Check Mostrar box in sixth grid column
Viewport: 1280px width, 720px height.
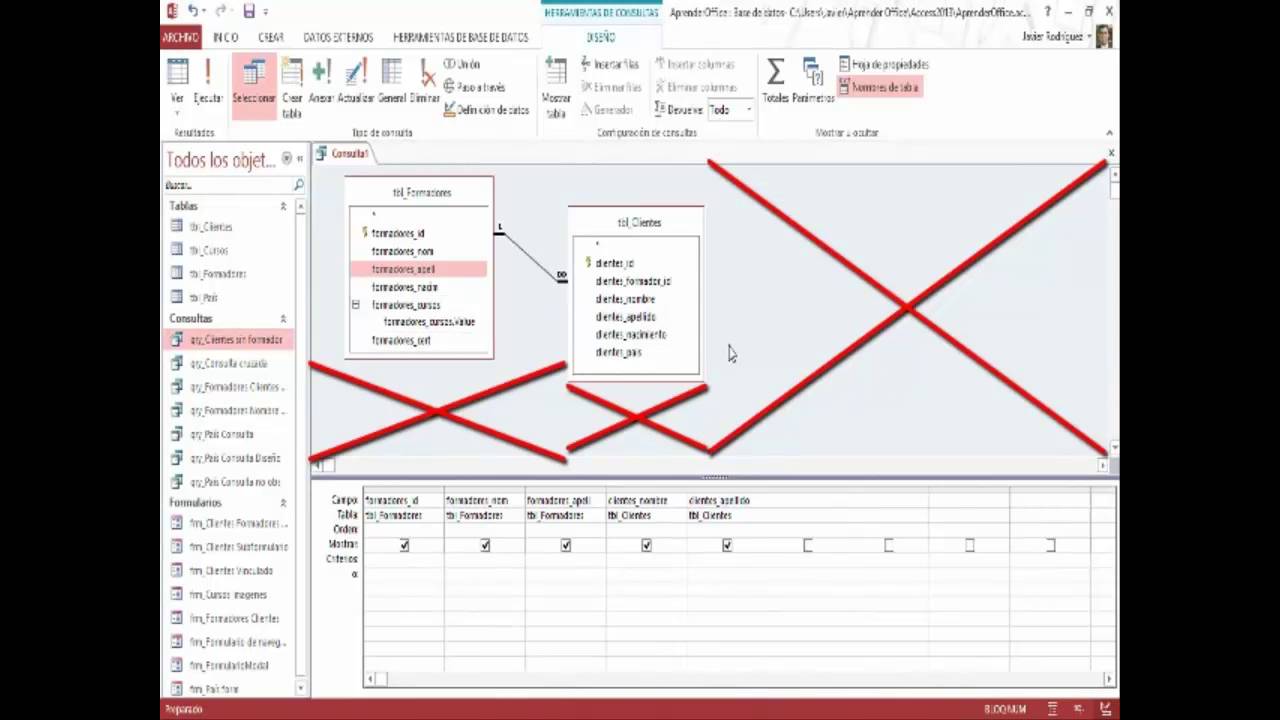click(x=808, y=545)
